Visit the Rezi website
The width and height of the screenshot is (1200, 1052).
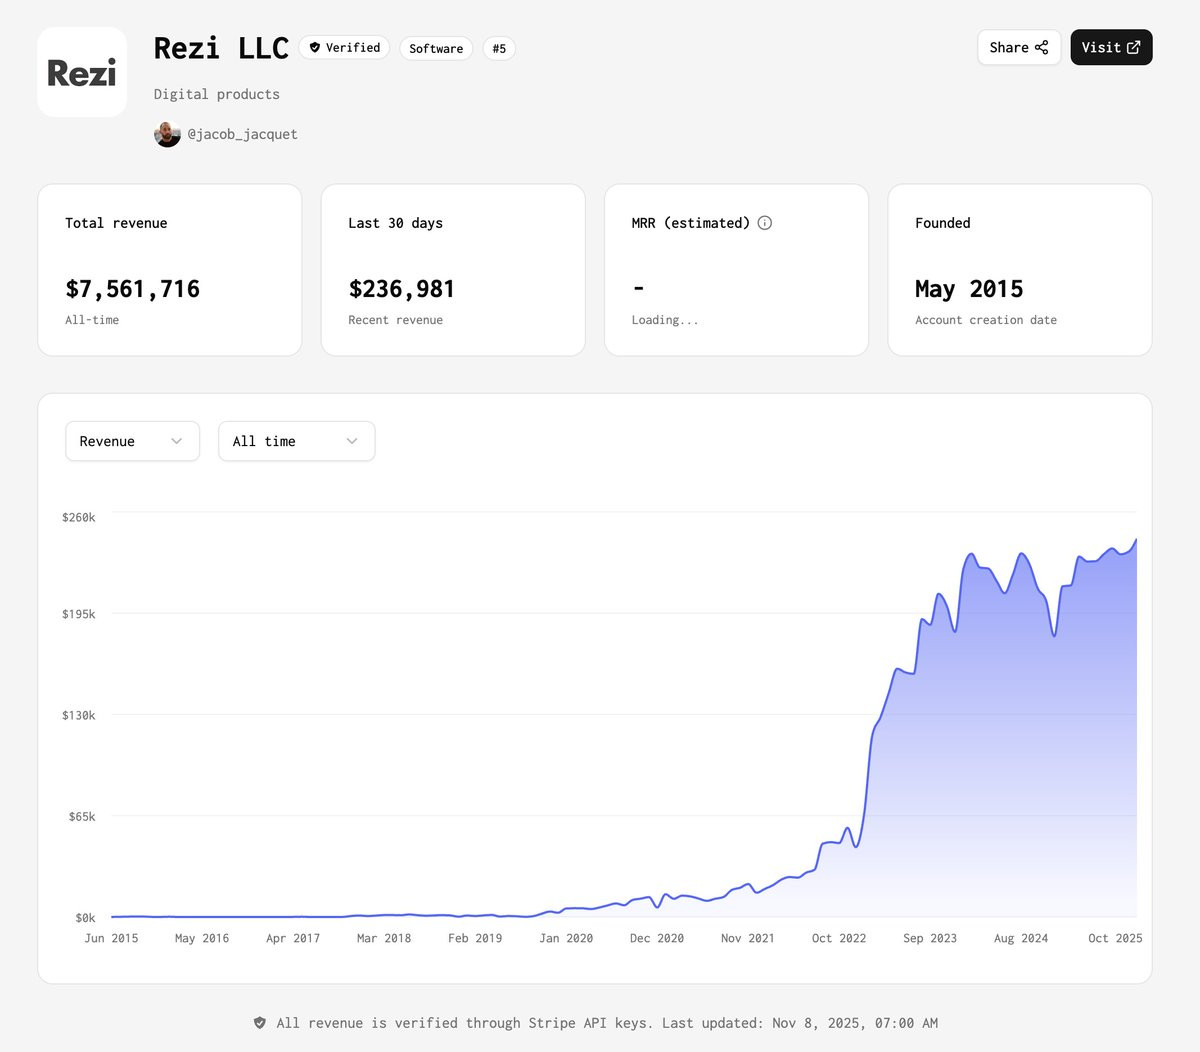1111,47
